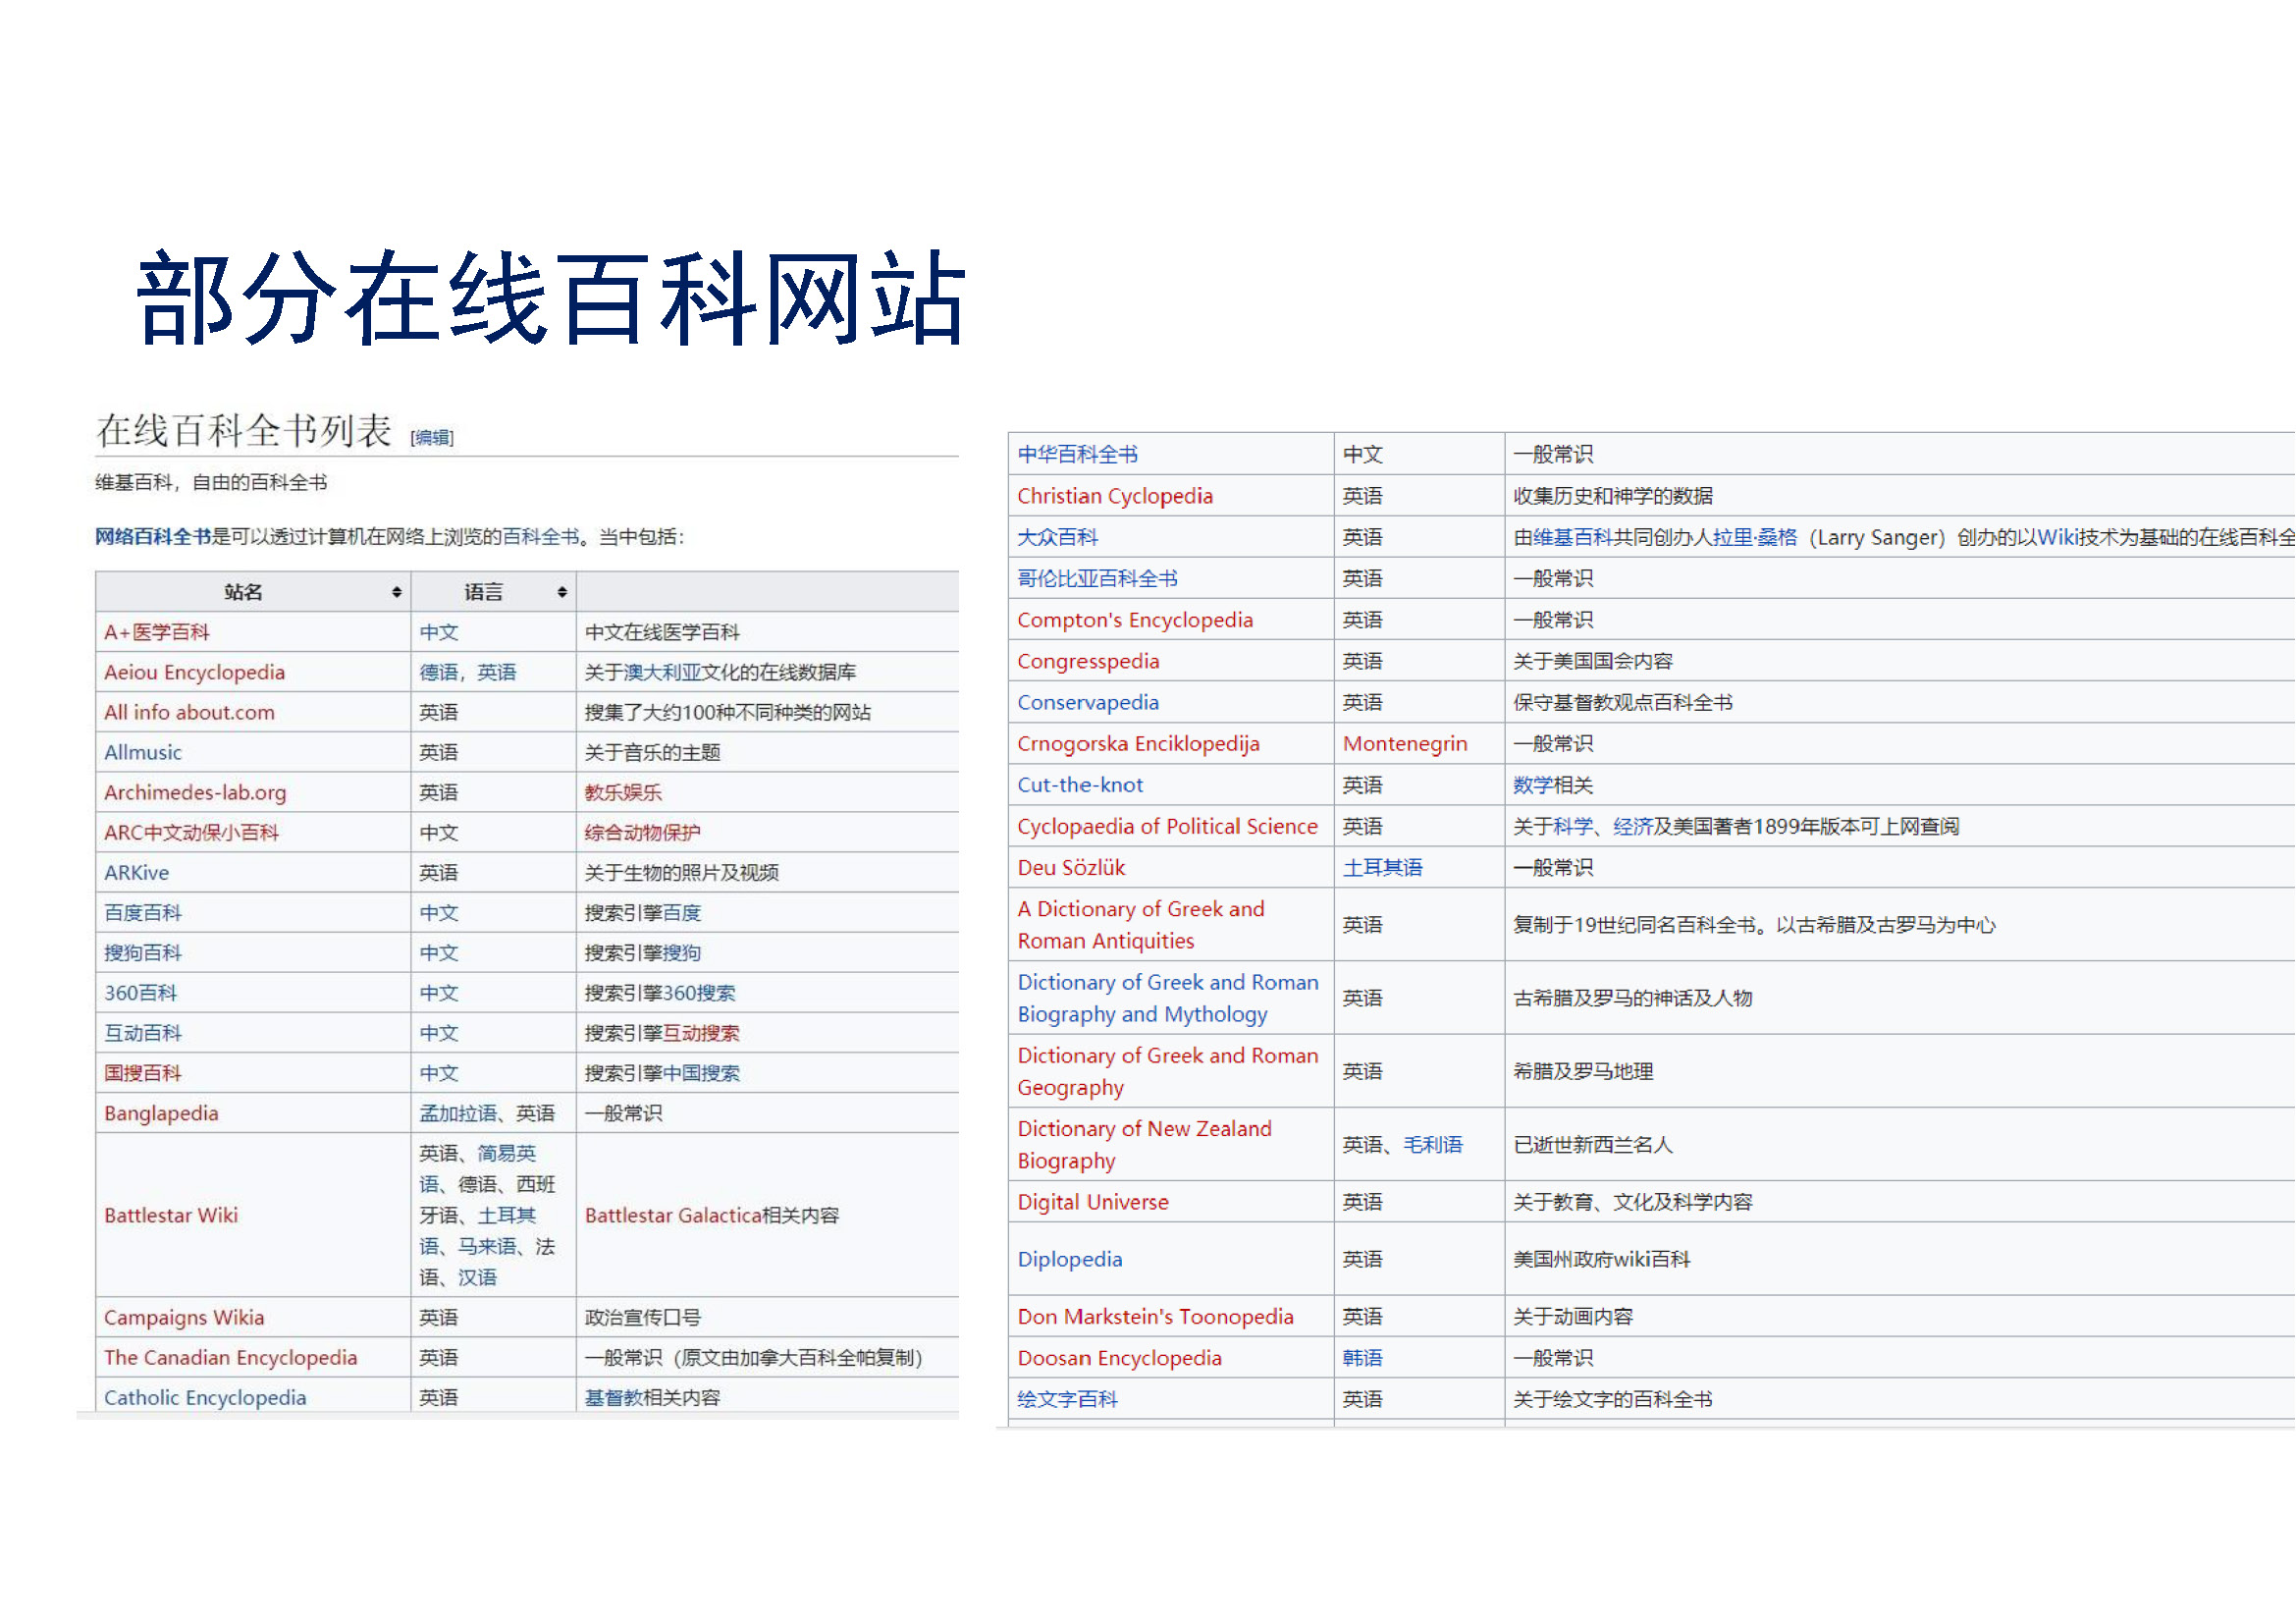
Task: Click the 土耳其语 language link
Action: [x=1382, y=868]
